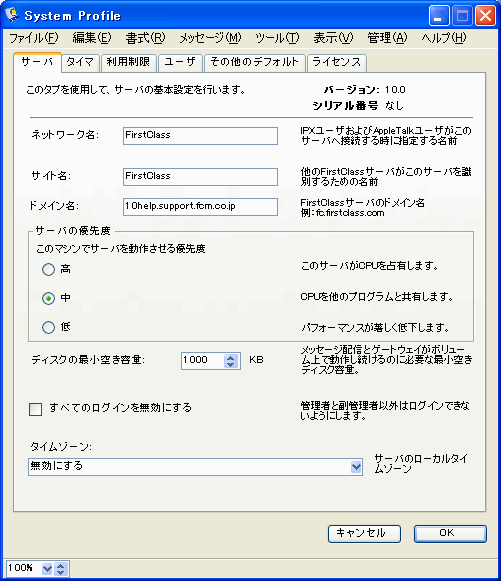Click the zoom stepper in the status bar
This screenshot has height=581, width=501.
(x=61, y=568)
